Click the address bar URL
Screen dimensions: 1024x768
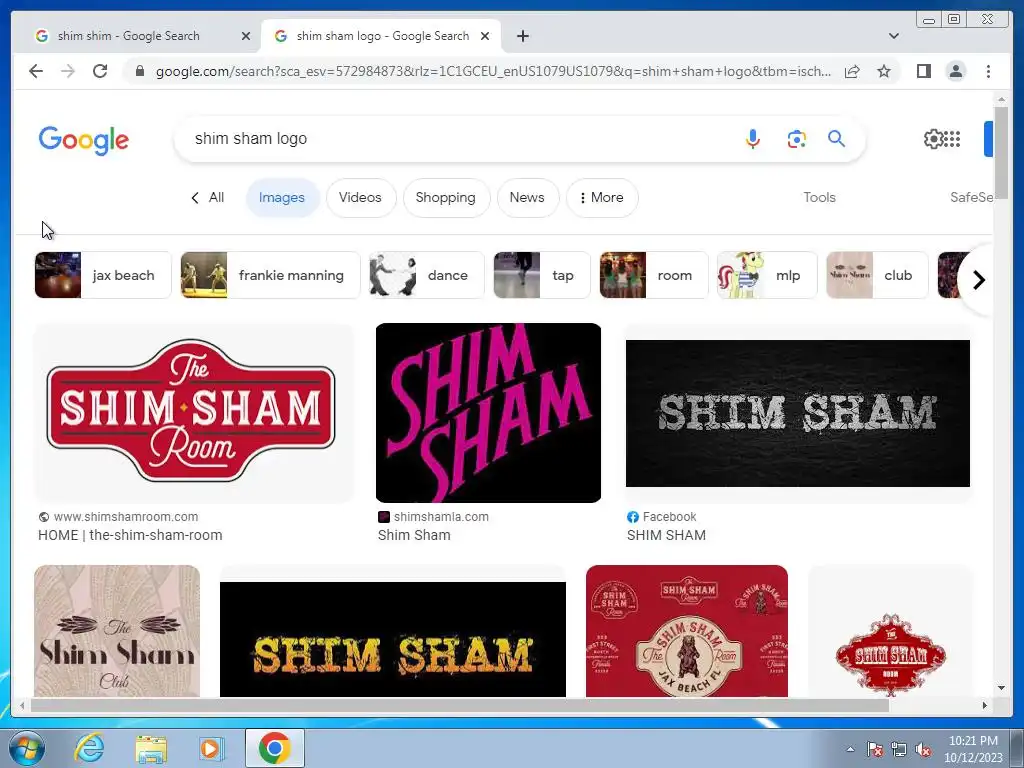tap(493, 71)
